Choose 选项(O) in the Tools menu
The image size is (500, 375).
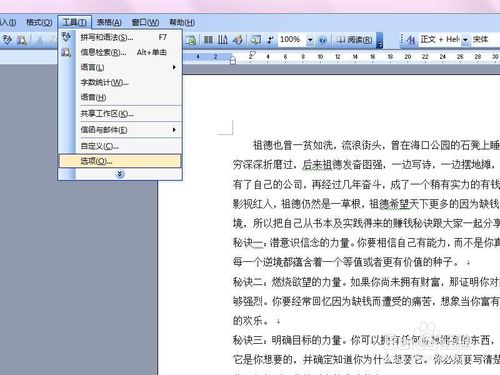click(120, 161)
